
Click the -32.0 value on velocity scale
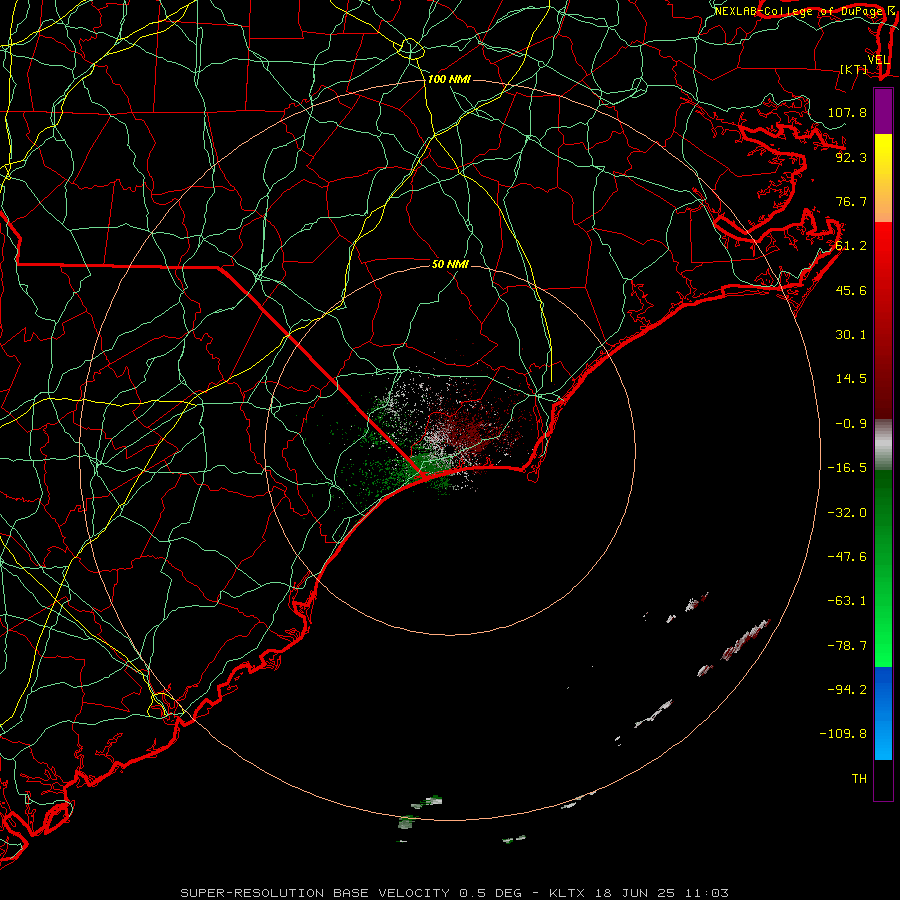tap(847, 513)
